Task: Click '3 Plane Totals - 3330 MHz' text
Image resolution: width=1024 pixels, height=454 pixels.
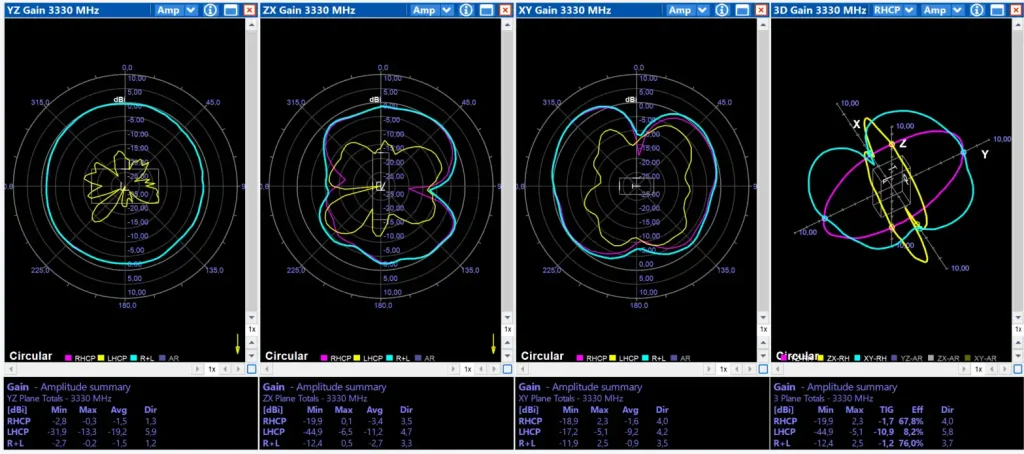Action: [823, 398]
